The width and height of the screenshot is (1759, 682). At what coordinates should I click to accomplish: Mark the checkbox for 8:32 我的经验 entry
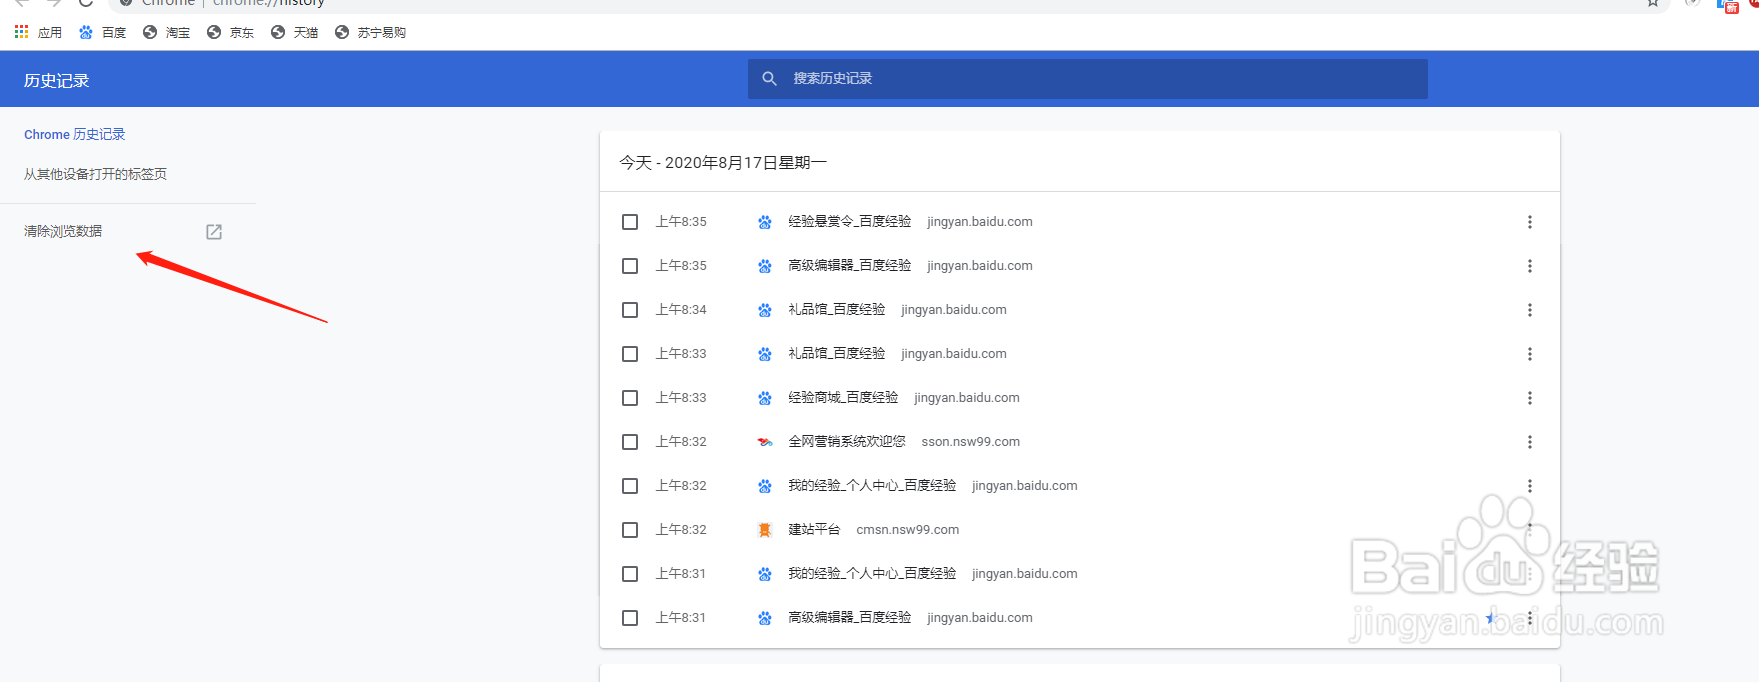tap(630, 486)
